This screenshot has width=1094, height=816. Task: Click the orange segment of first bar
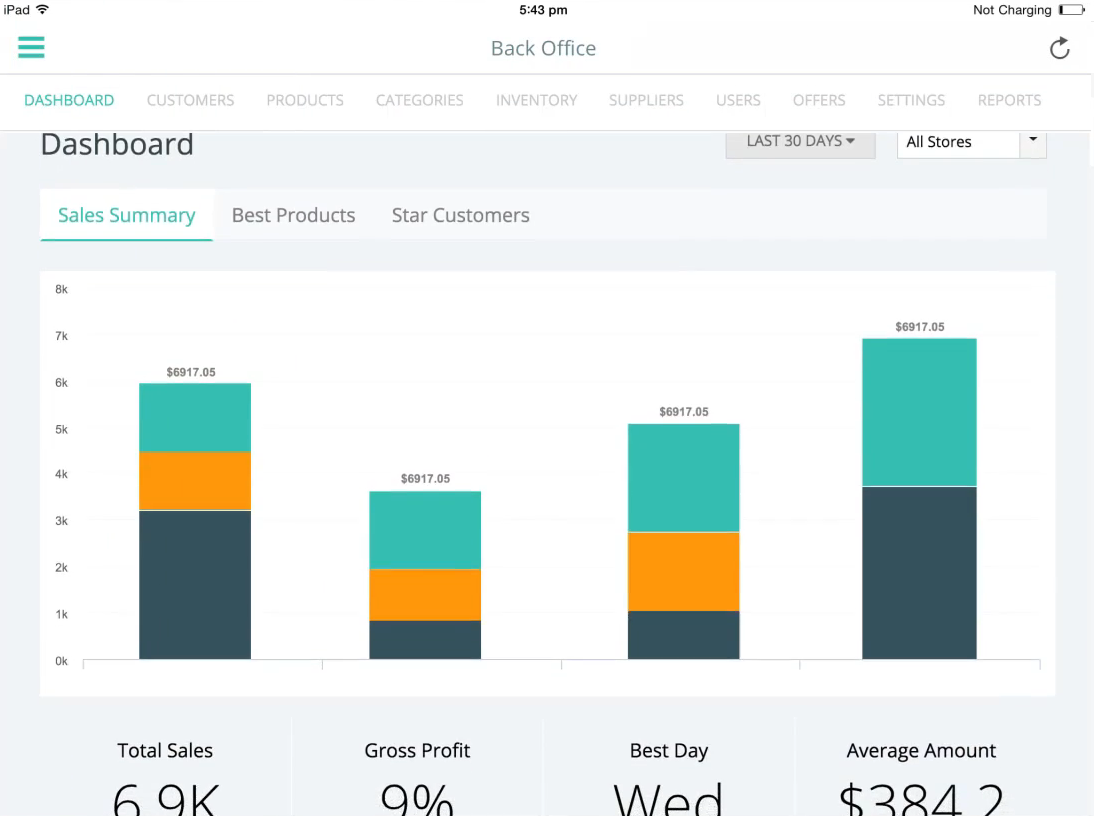tap(195, 481)
